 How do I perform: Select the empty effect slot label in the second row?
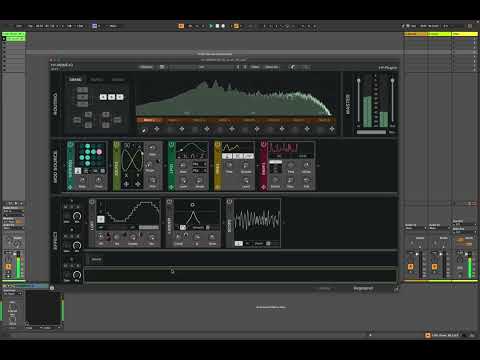pyautogui.click(x=96, y=259)
